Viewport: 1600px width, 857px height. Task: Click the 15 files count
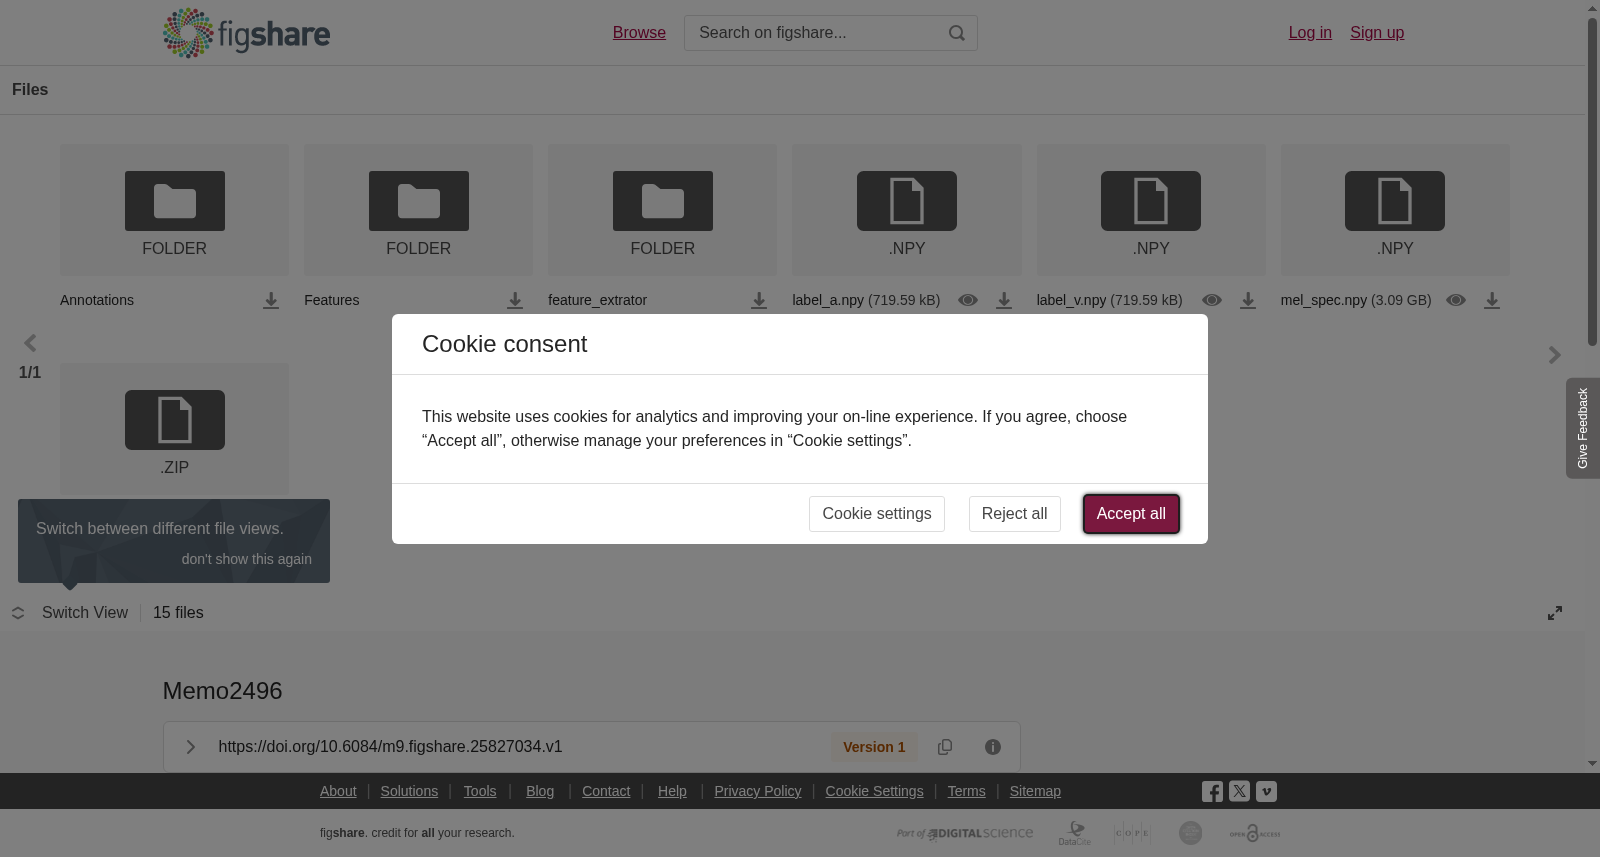tap(178, 613)
